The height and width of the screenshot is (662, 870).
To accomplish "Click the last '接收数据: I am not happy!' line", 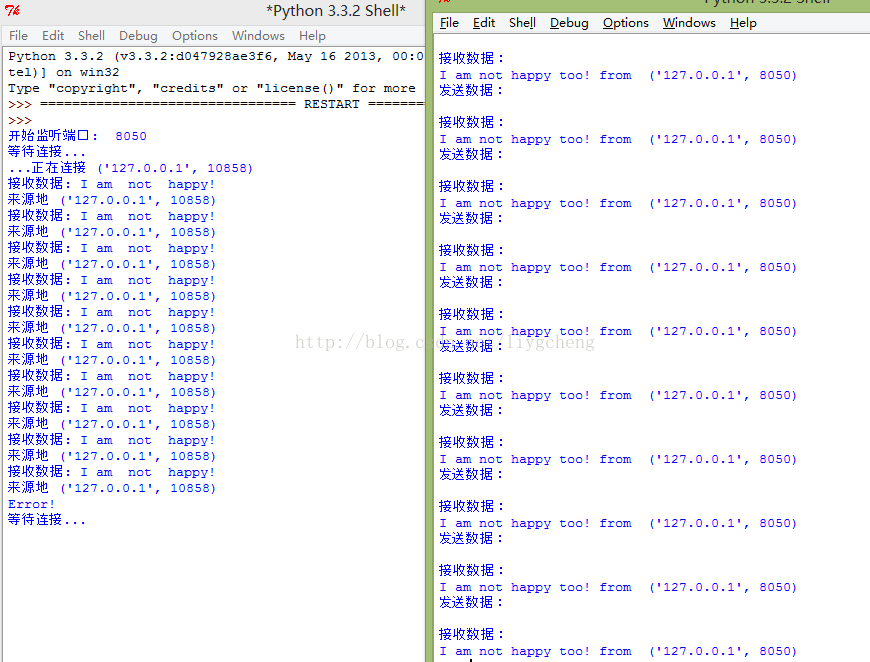I will (111, 472).
